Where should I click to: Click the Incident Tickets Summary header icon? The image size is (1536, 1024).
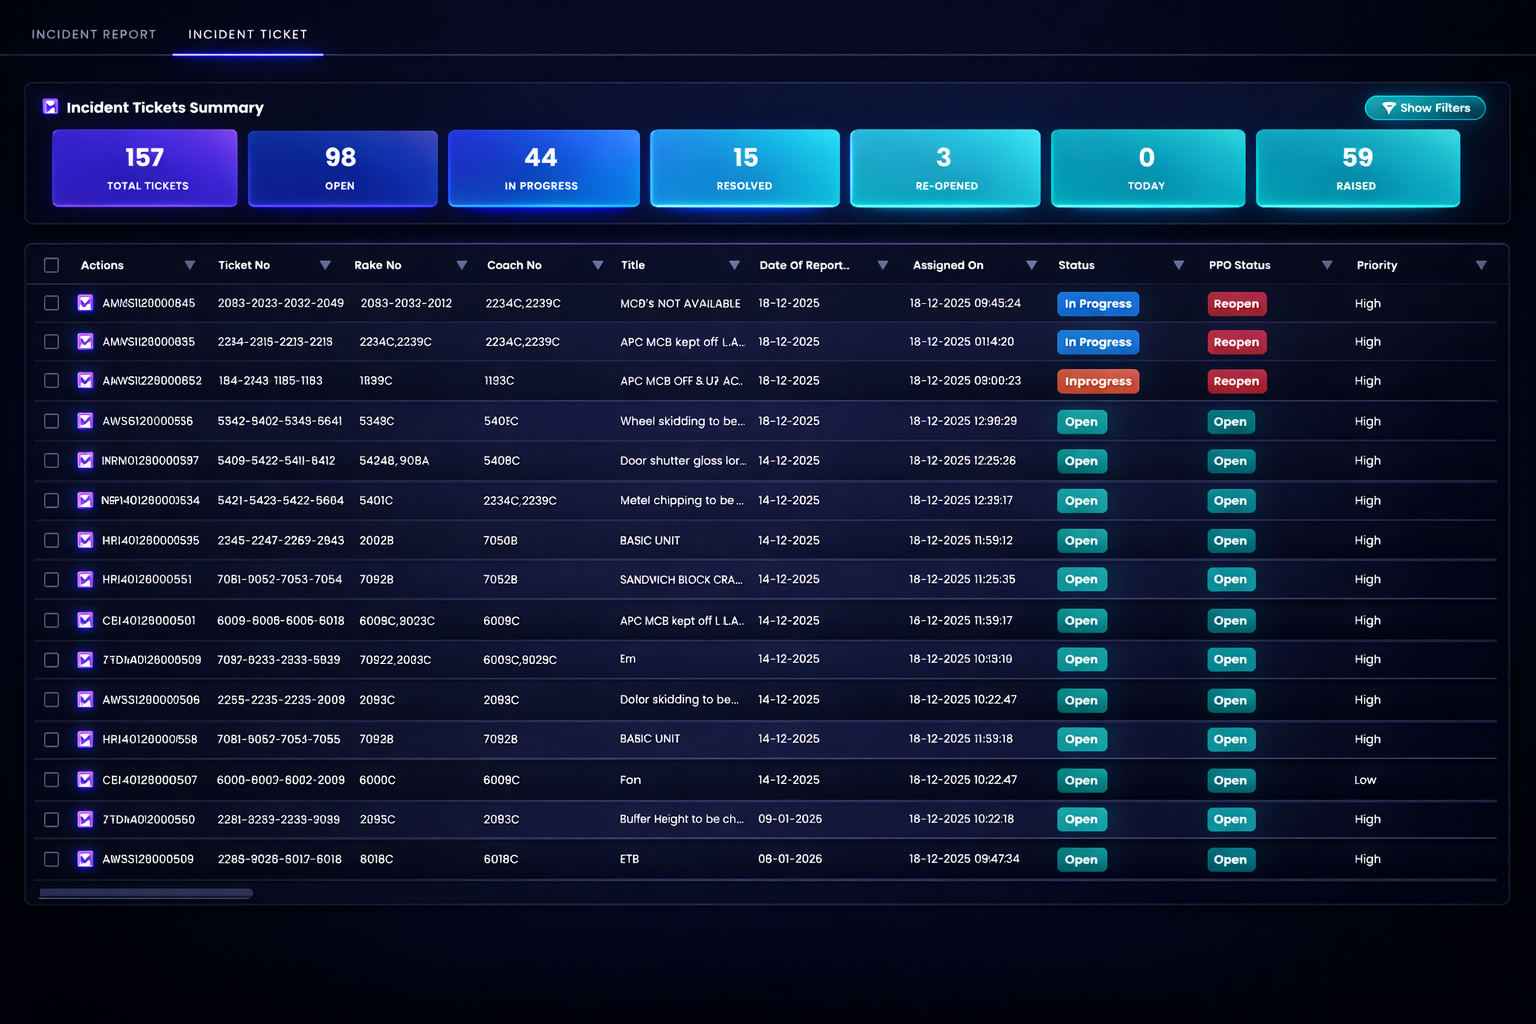[50, 107]
